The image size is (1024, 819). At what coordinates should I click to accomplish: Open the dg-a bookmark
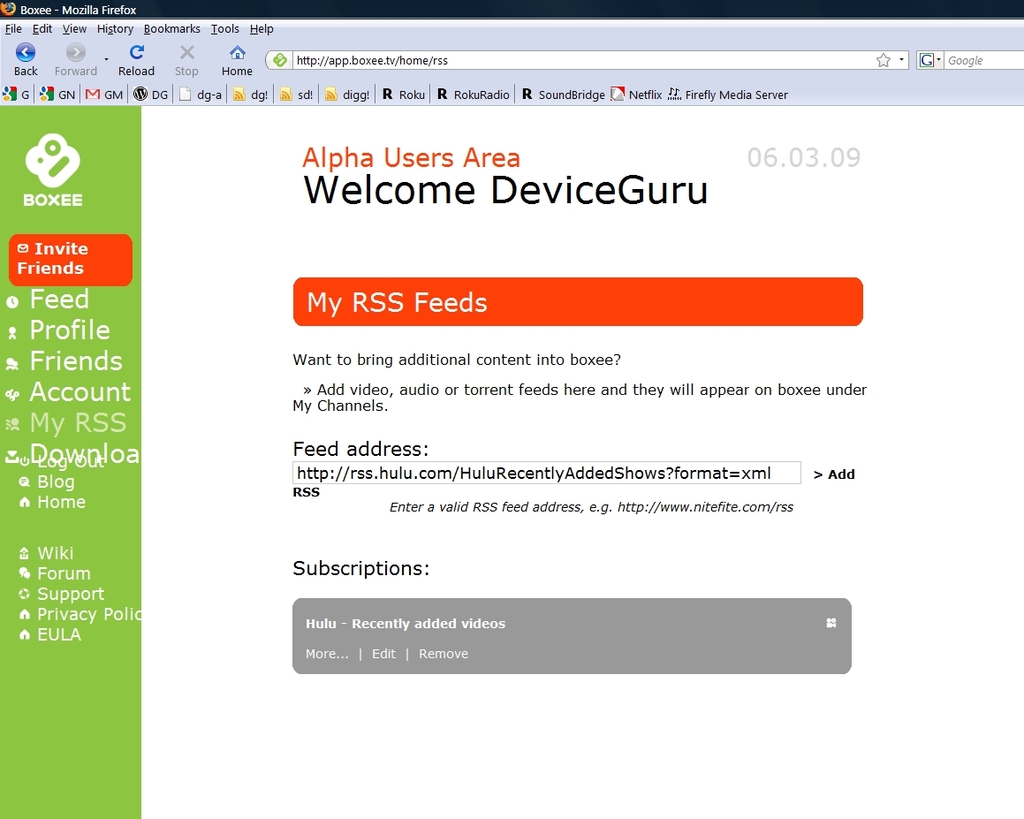200,95
